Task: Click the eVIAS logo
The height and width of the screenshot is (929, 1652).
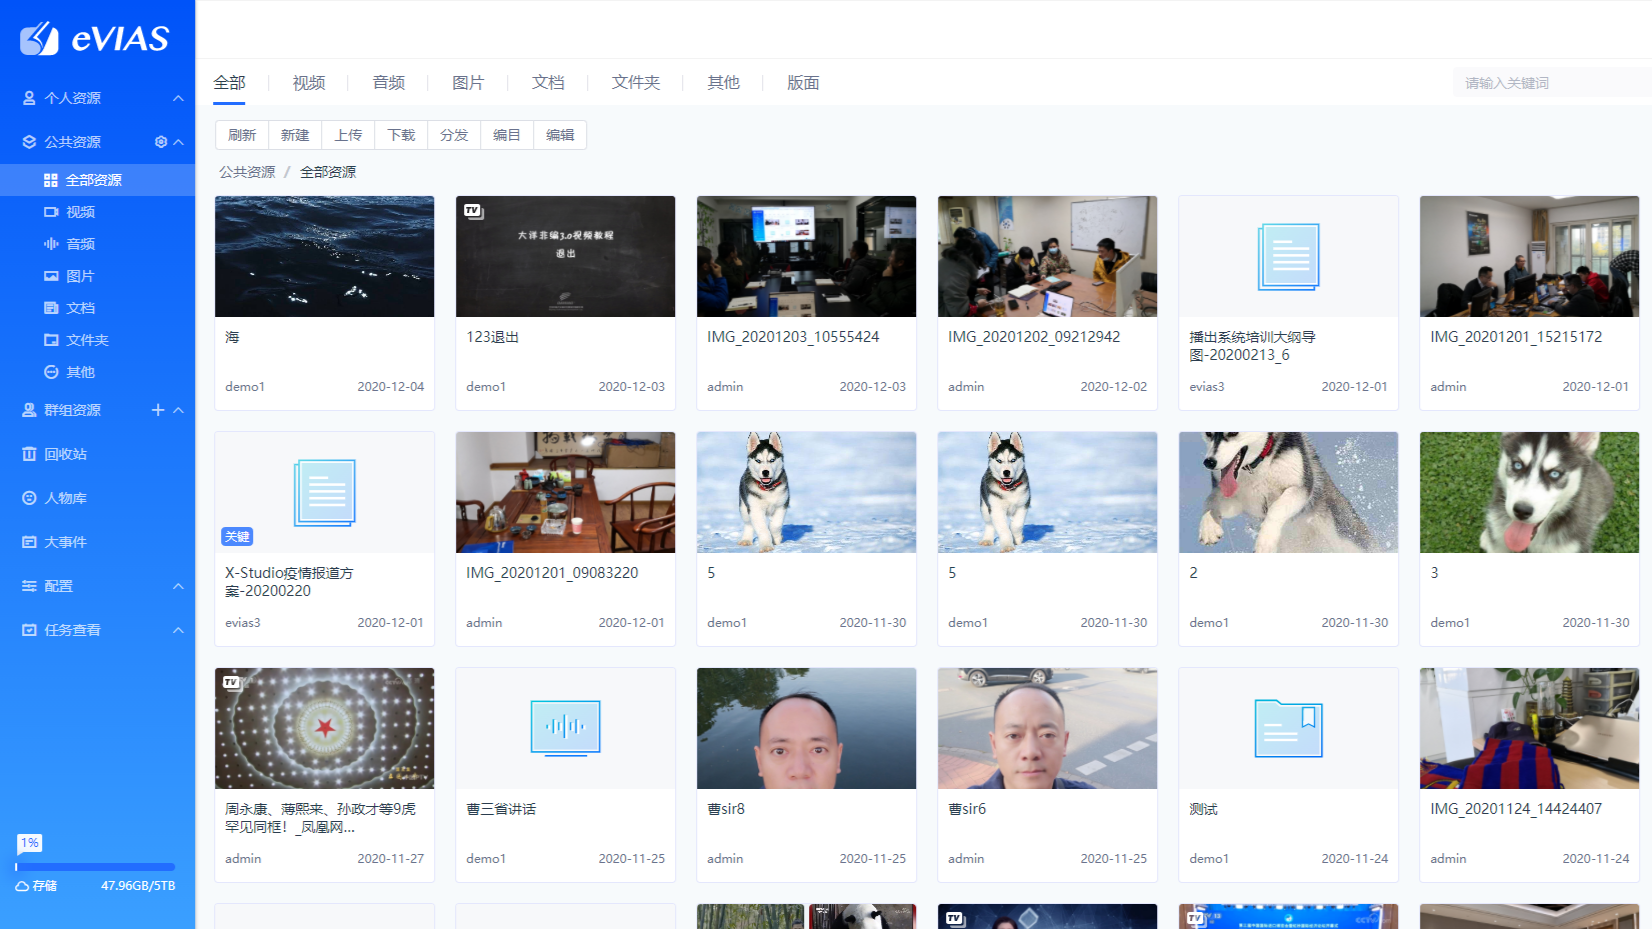Action: coord(96,39)
